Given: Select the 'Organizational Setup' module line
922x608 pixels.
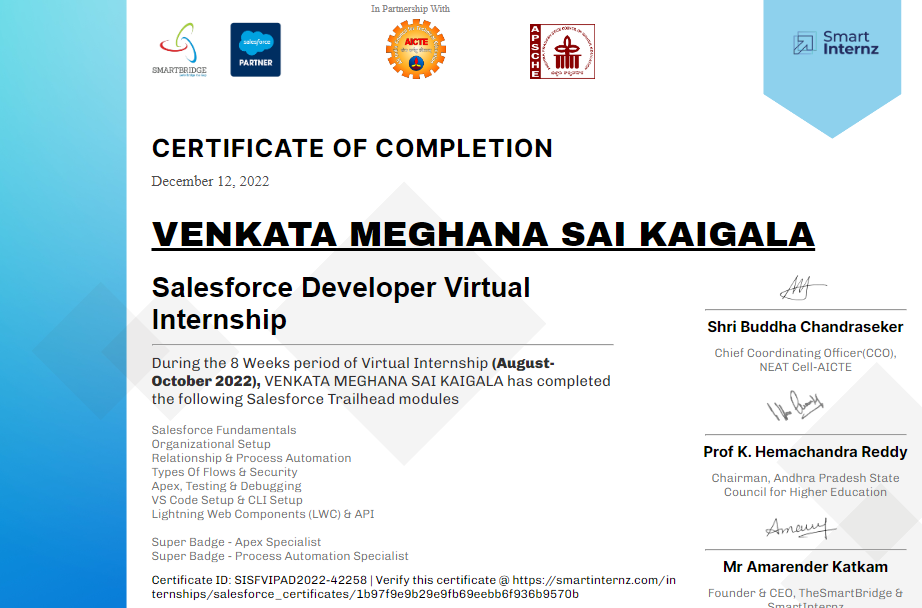Looking at the screenshot, I should click(211, 444).
